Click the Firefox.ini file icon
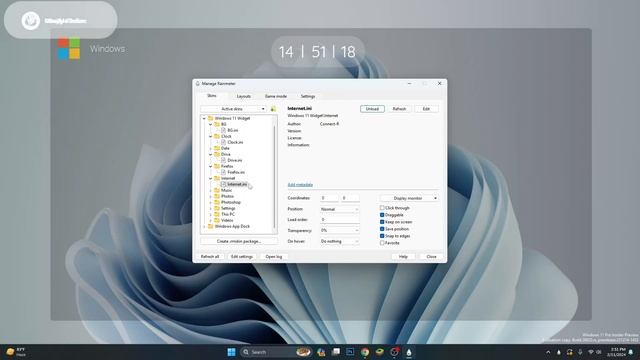Viewport: 640px width, 360px height. pos(223,172)
